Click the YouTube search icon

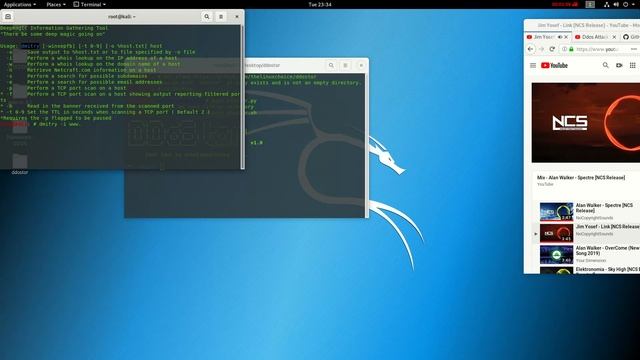pyautogui.click(x=605, y=65)
